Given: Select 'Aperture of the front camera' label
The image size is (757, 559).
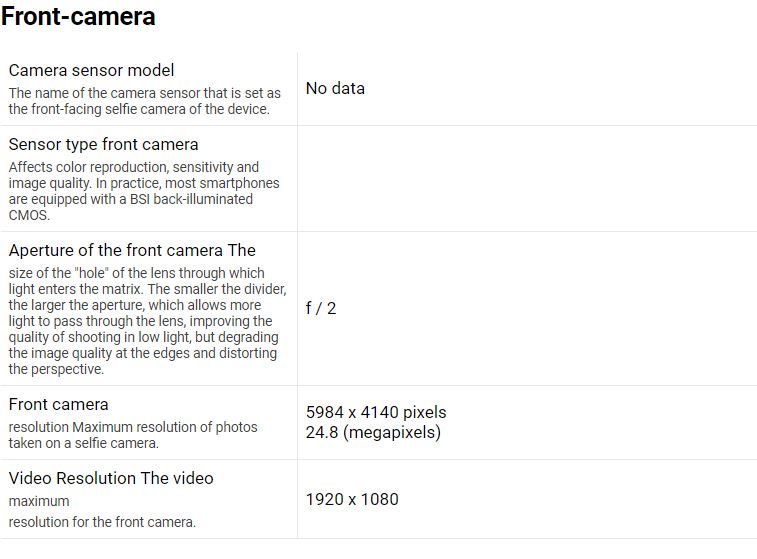Looking at the screenshot, I should tap(132, 250).
